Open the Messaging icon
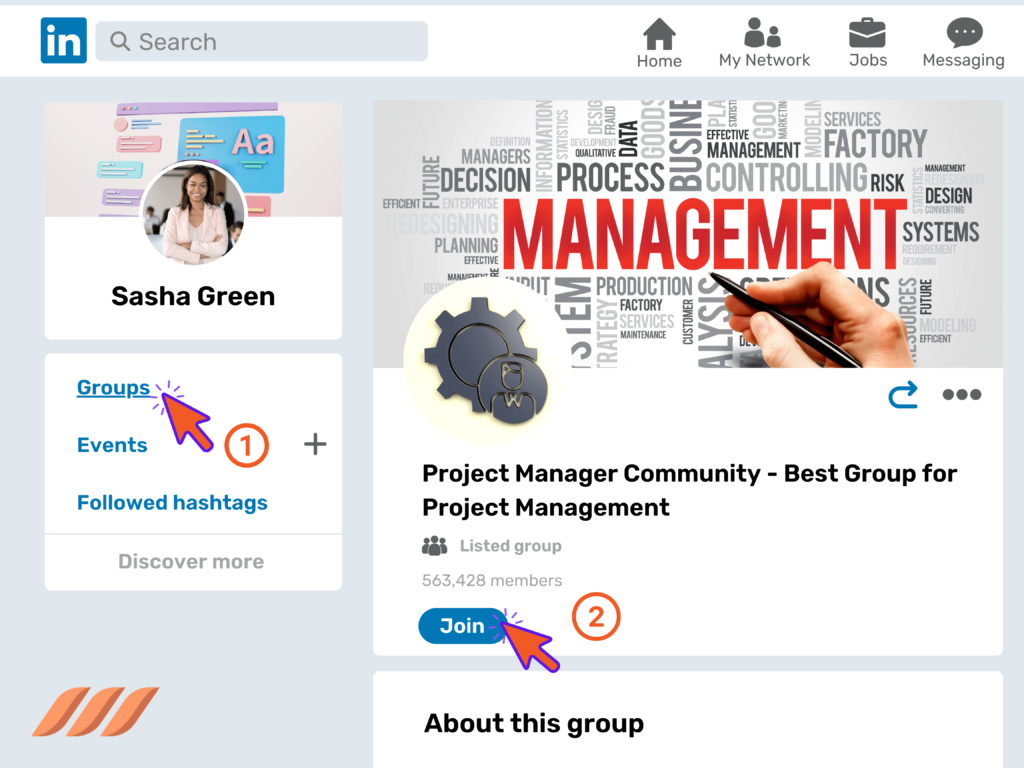Viewport: 1024px width, 768px height. tap(962, 33)
